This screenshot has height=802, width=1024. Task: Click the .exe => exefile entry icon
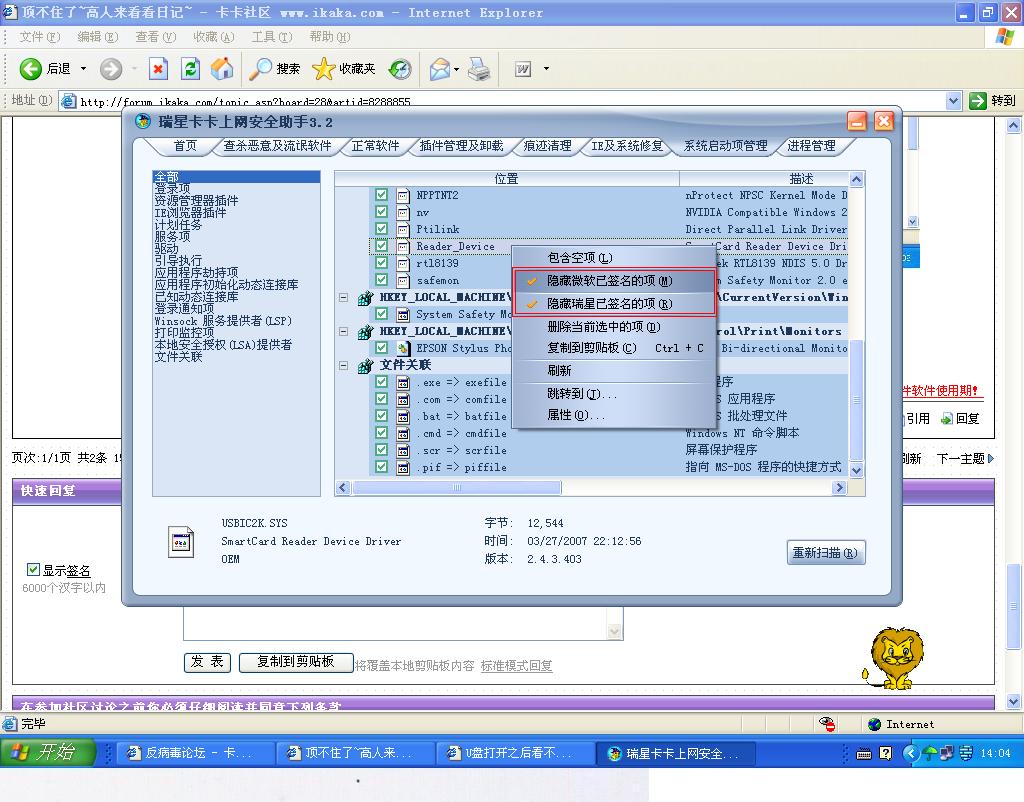click(x=404, y=382)
